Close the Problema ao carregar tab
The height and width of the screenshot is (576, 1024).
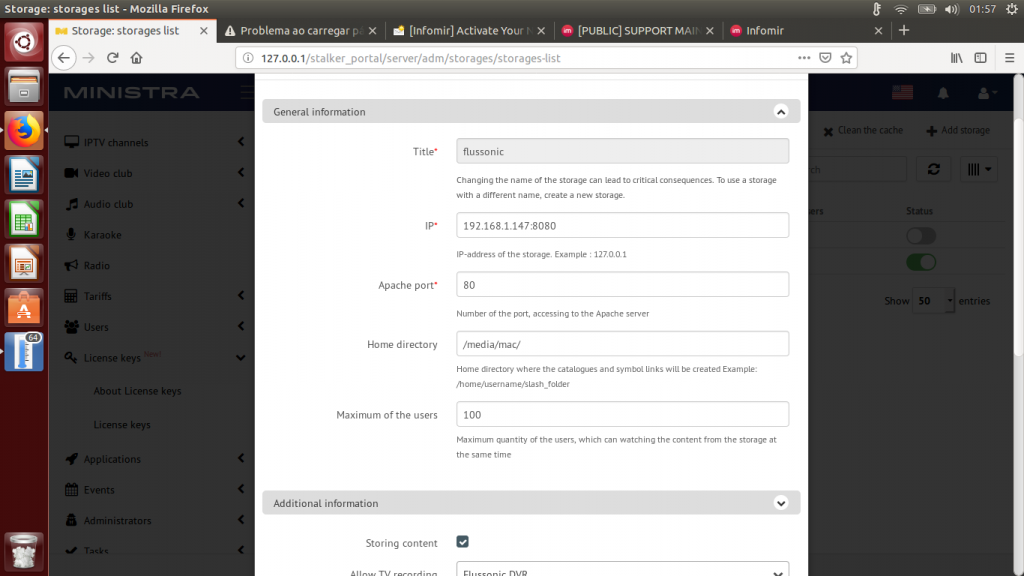click(372, 31)
